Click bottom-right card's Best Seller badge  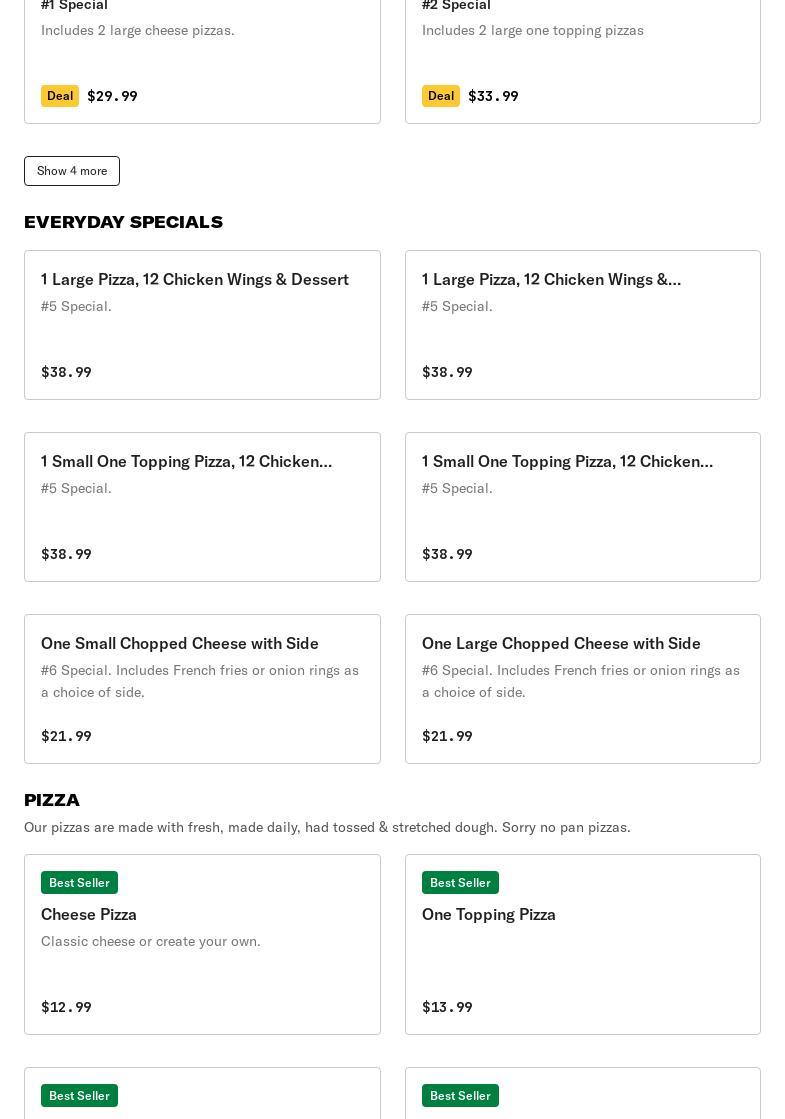coord(460,1095)
